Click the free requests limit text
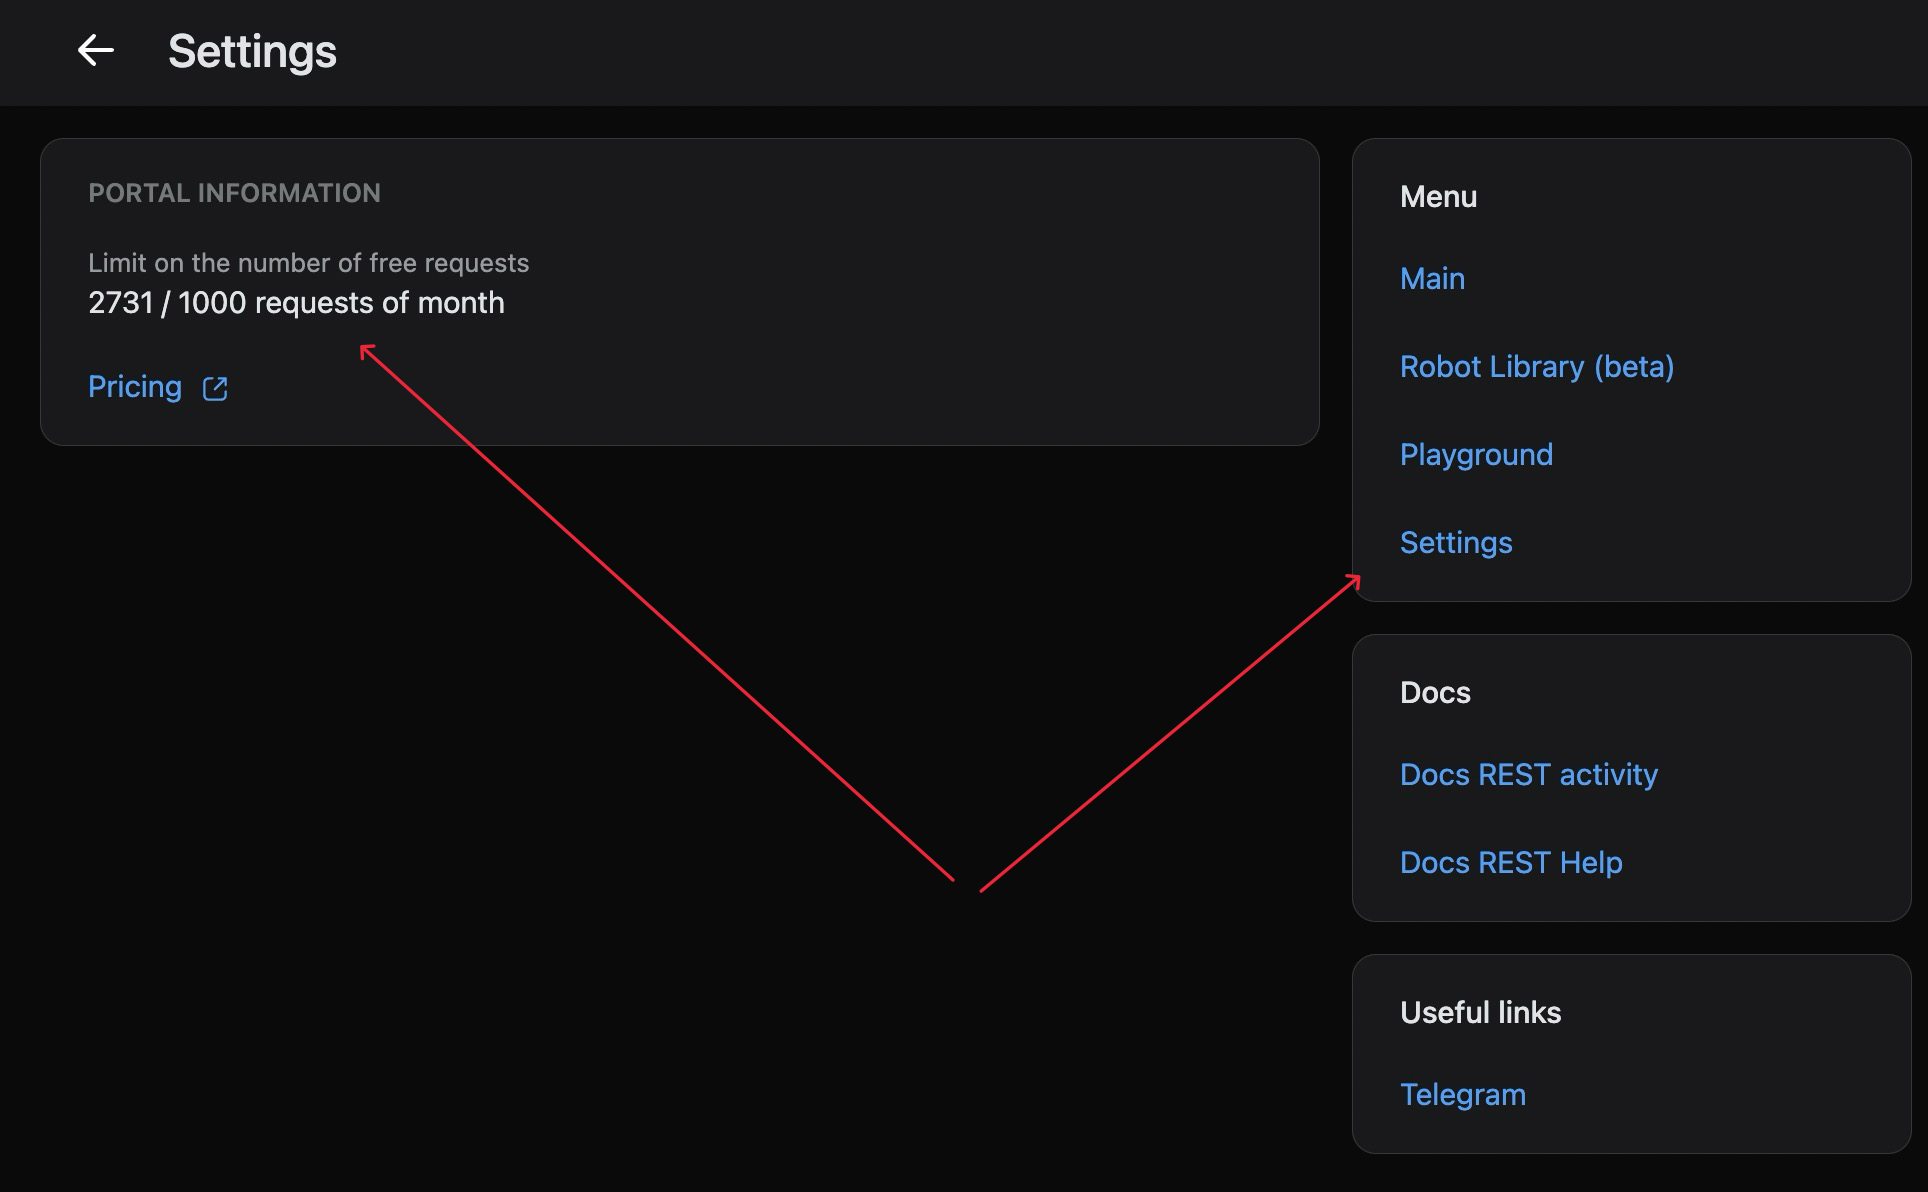This screenshot has width=1928, height=1192. (309, 263)
